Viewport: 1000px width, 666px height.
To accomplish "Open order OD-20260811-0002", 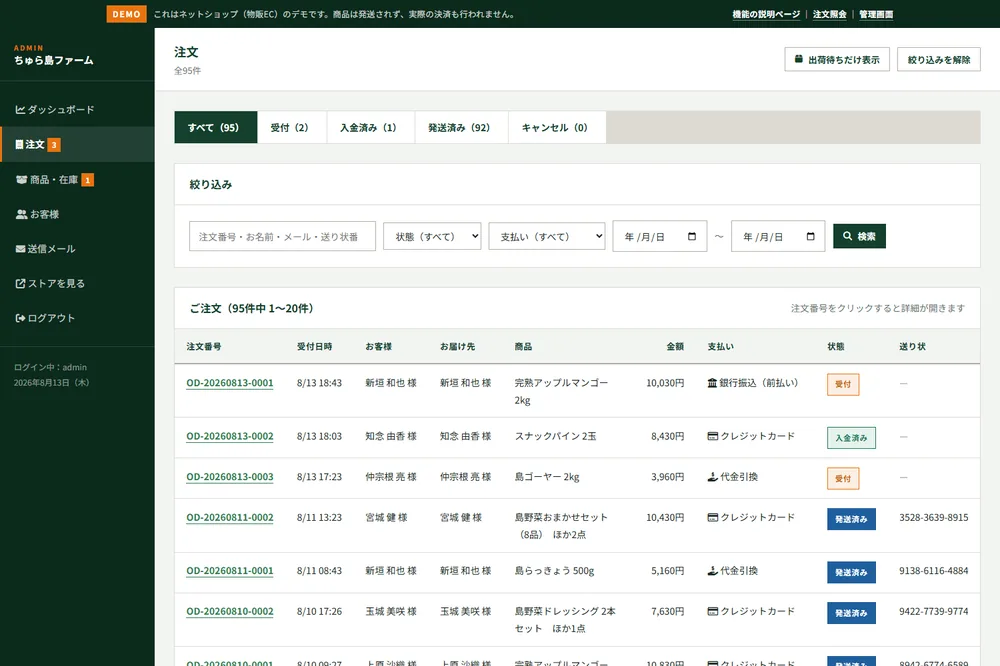I will [x=230, y=517].
